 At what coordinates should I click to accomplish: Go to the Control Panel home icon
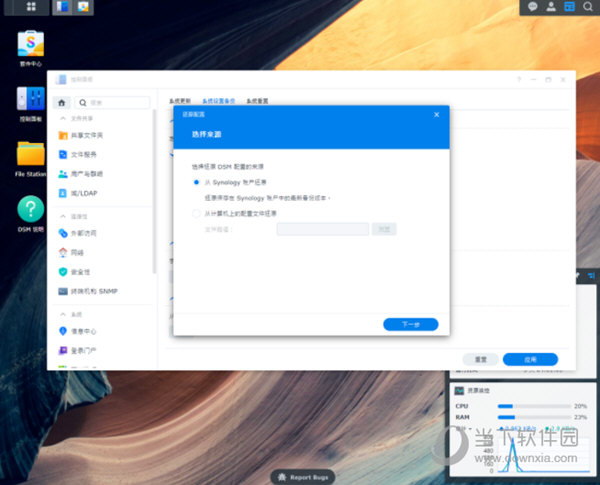click(61, 103)
